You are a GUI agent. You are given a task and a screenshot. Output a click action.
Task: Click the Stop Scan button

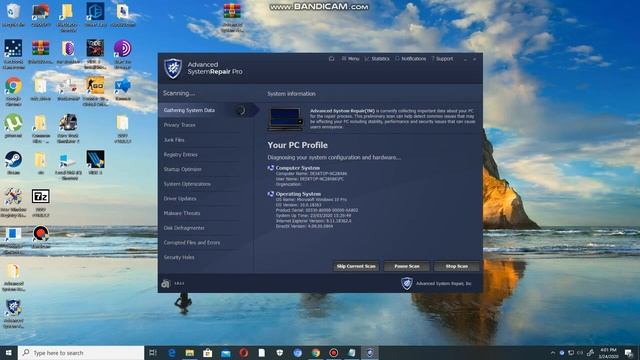pyautogui.click(x=457, y=266)
